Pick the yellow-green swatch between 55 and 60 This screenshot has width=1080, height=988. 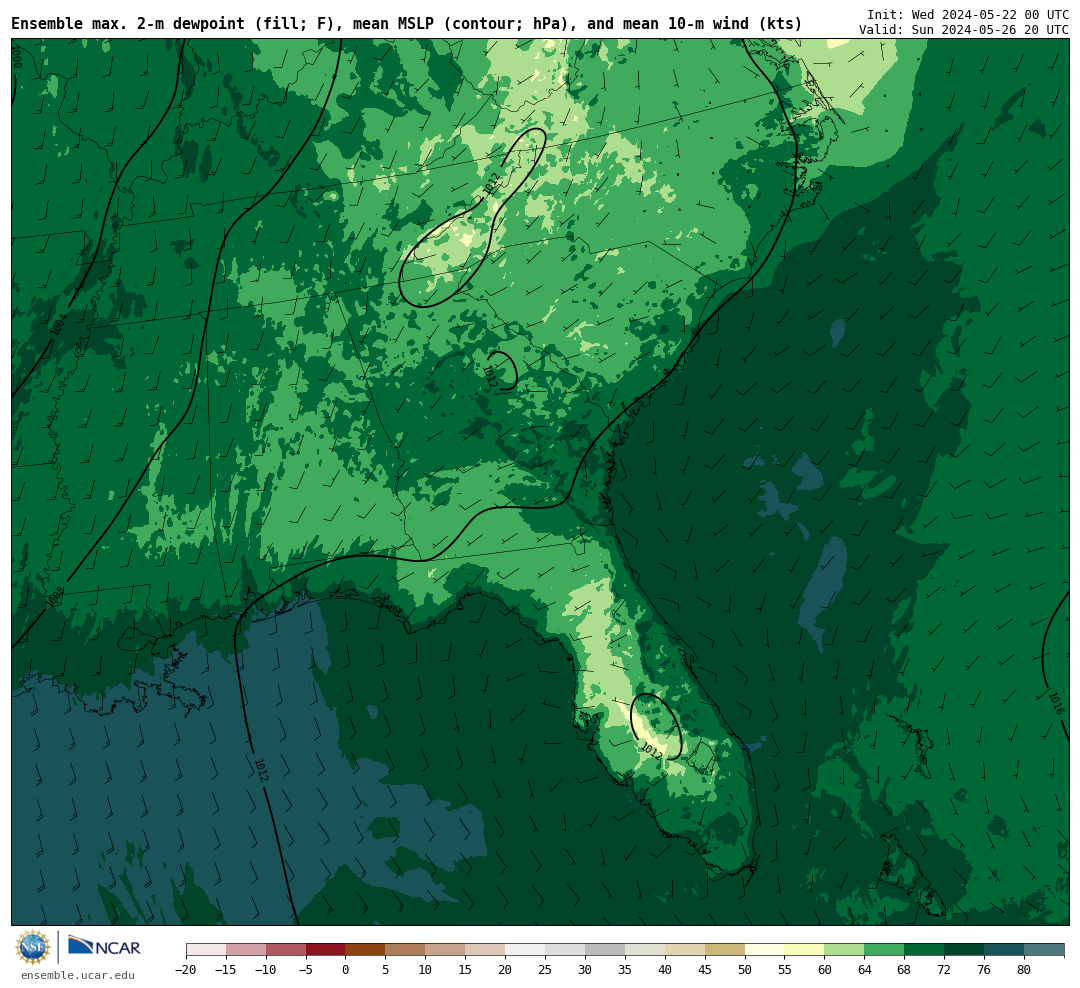[x=805, y=949]
